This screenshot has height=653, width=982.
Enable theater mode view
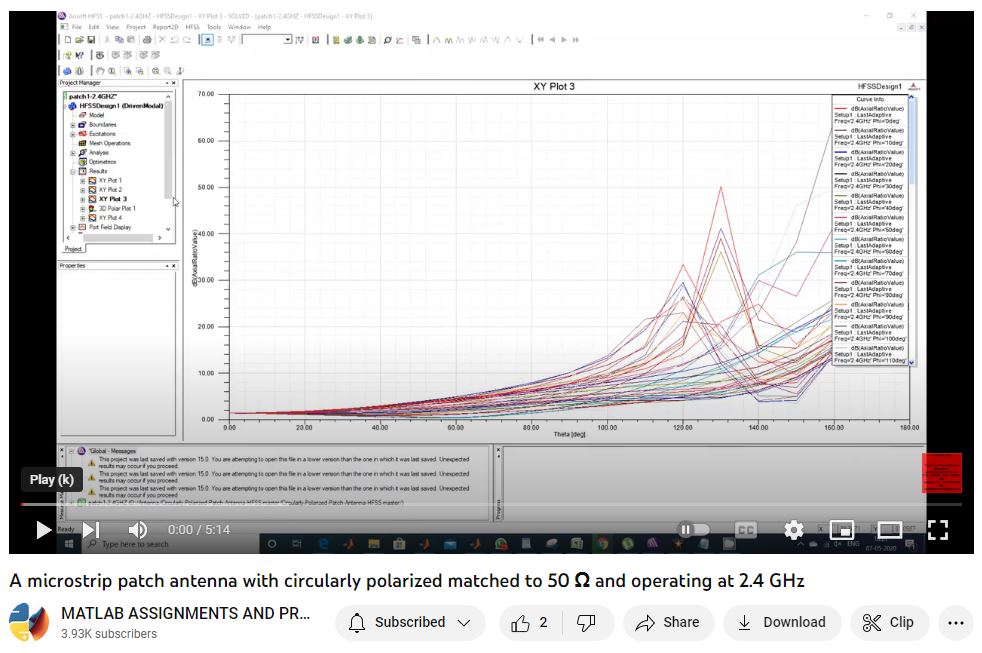pos(889,530)
